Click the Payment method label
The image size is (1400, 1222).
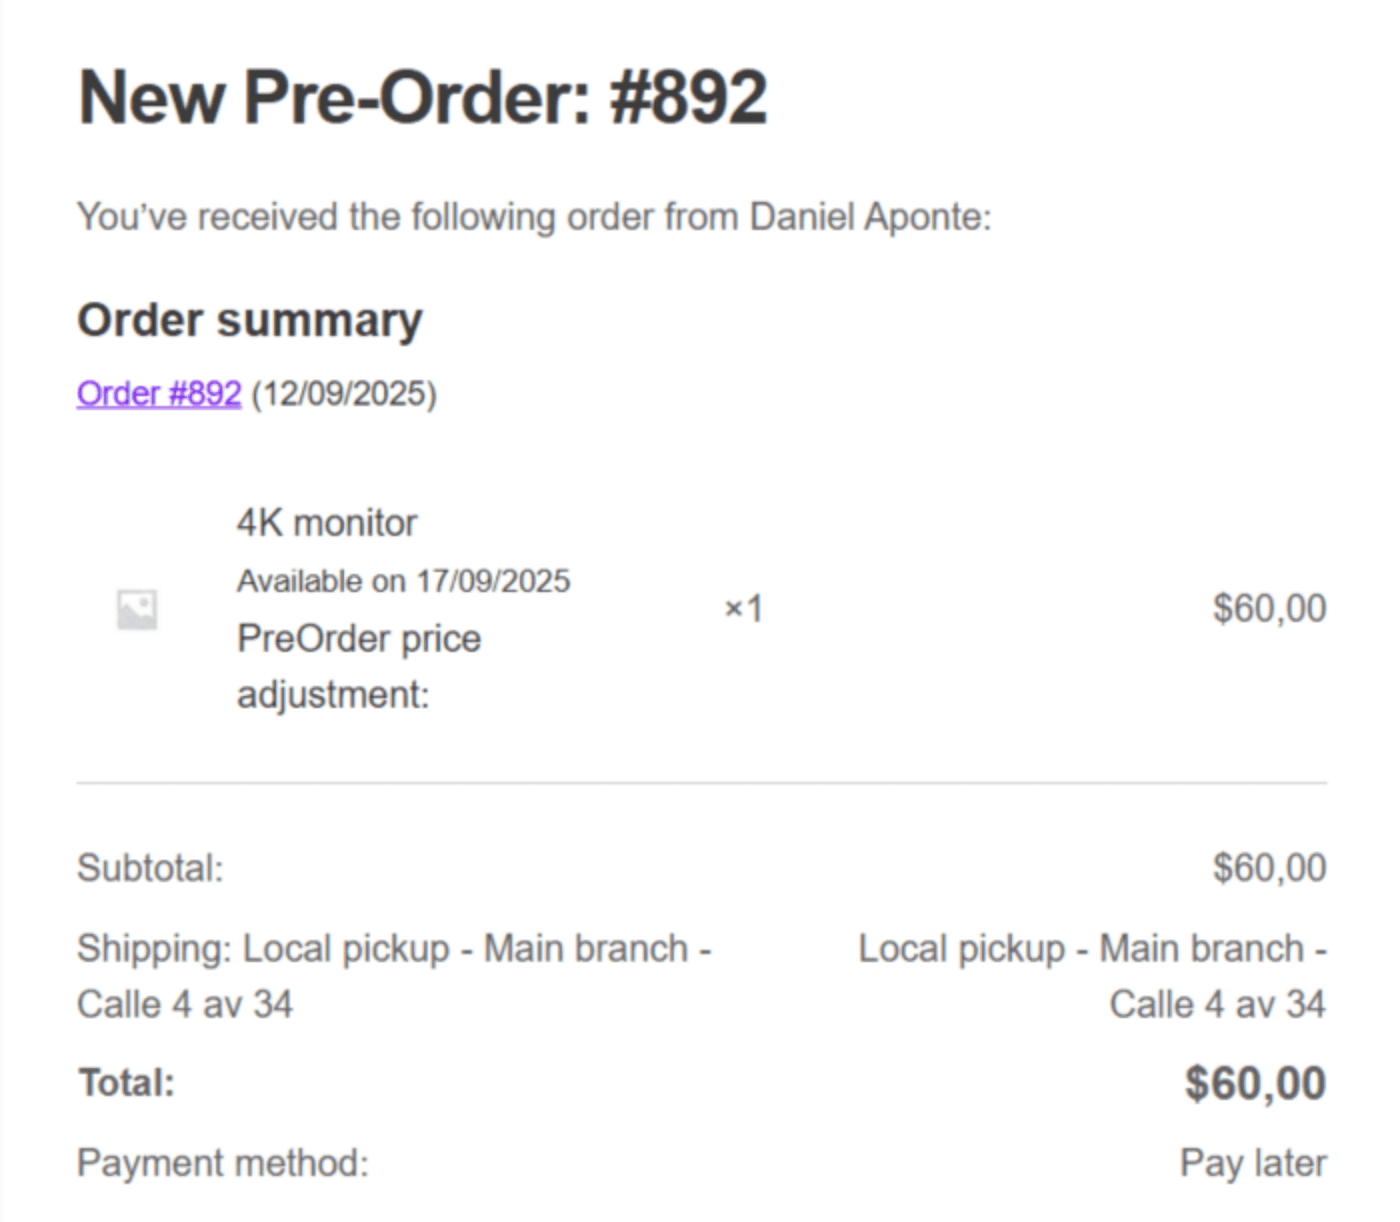click(222, 1163)
